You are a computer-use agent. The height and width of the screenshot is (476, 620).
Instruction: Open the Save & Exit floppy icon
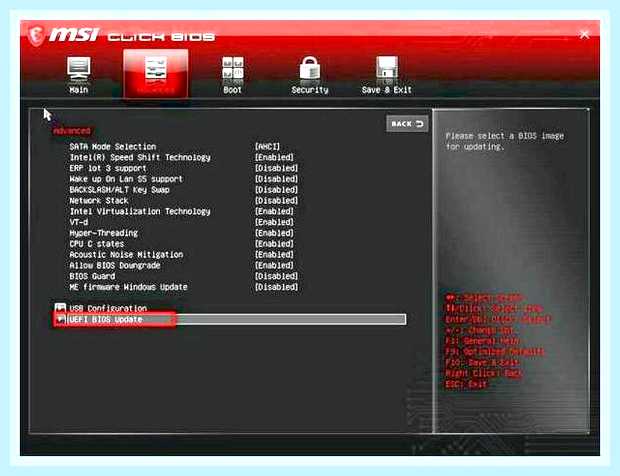(387, 69)
